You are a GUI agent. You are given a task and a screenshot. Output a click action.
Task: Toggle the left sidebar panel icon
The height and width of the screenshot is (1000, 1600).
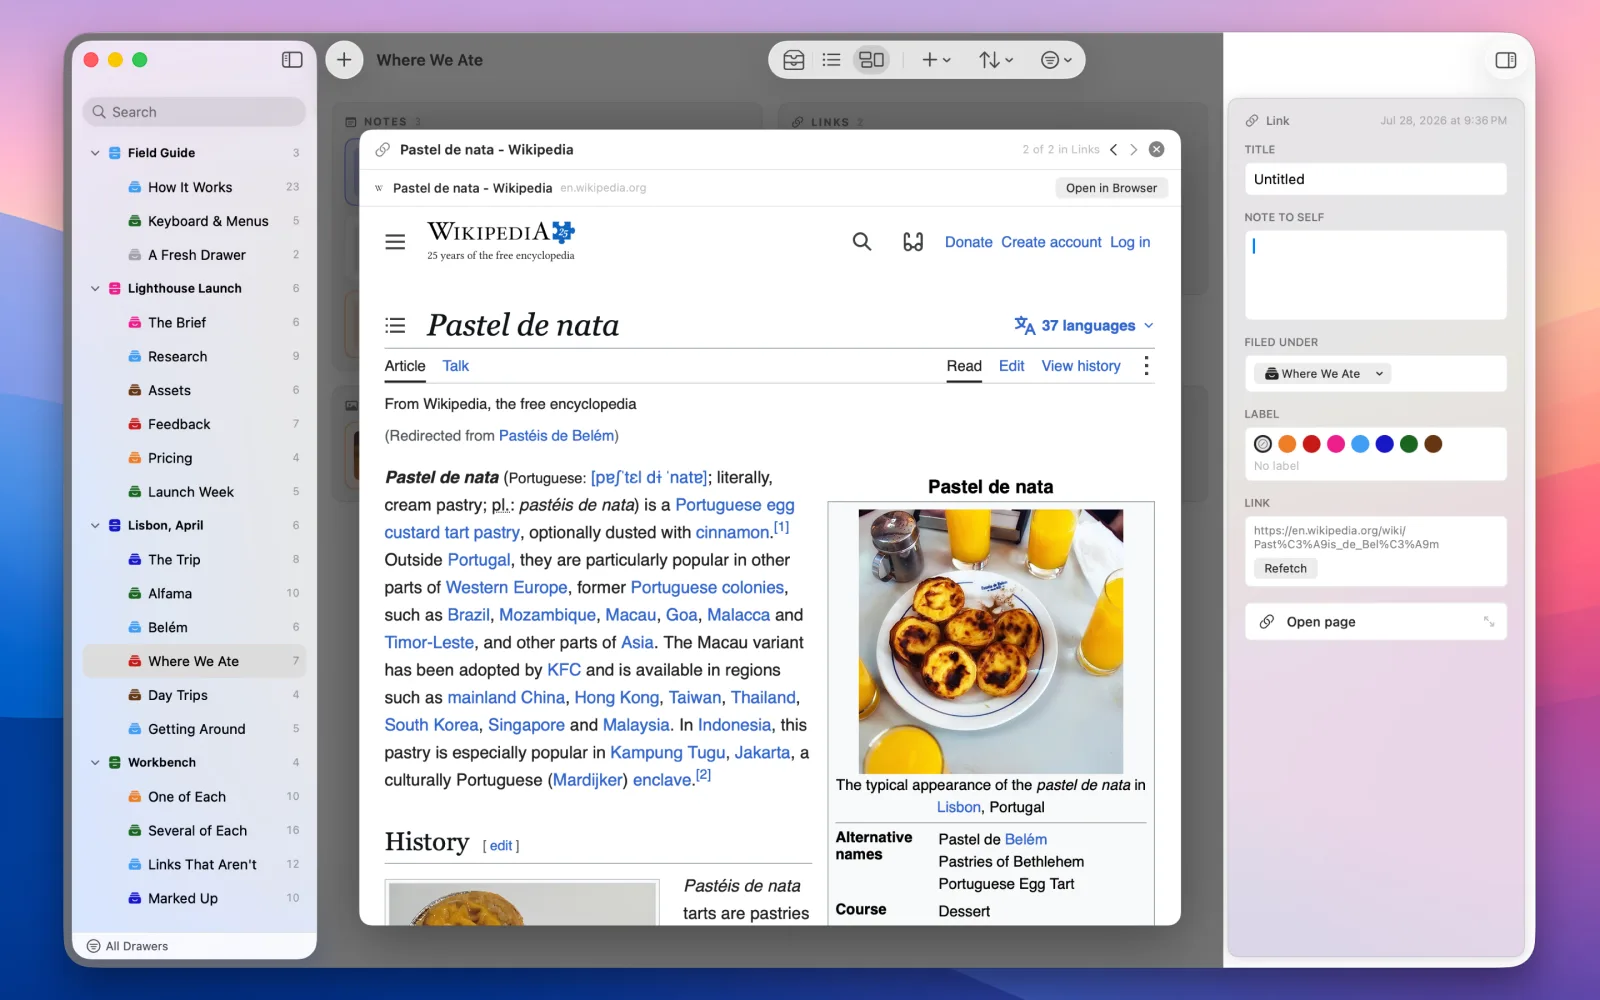pos(292,60)
